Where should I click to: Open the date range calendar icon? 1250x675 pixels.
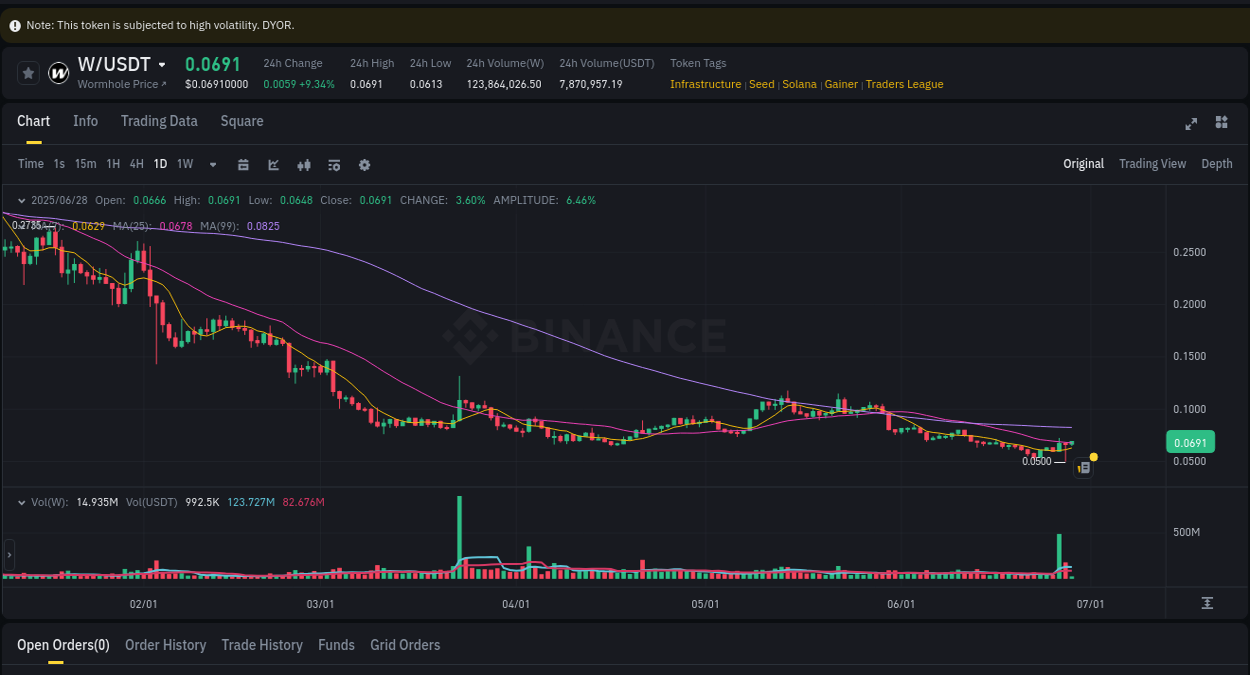coord(243,164)
